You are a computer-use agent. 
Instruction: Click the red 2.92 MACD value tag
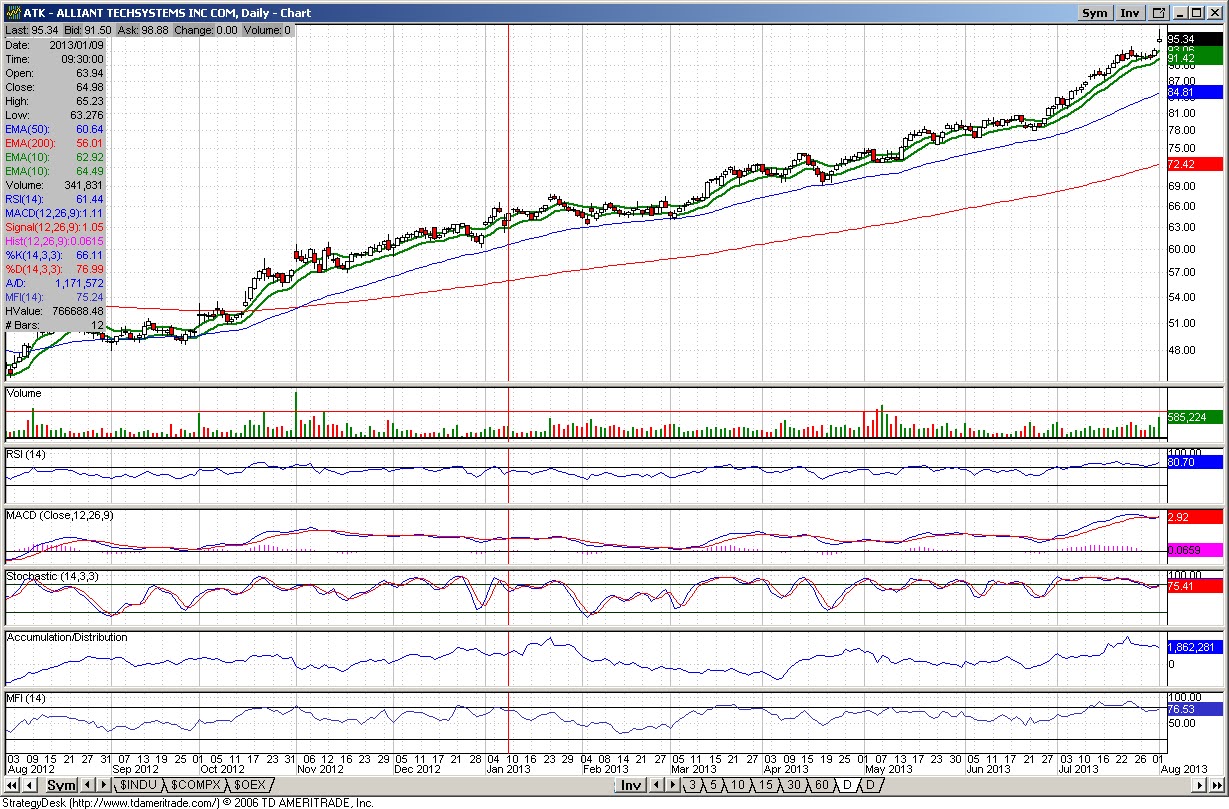[x=1195, y=516]
